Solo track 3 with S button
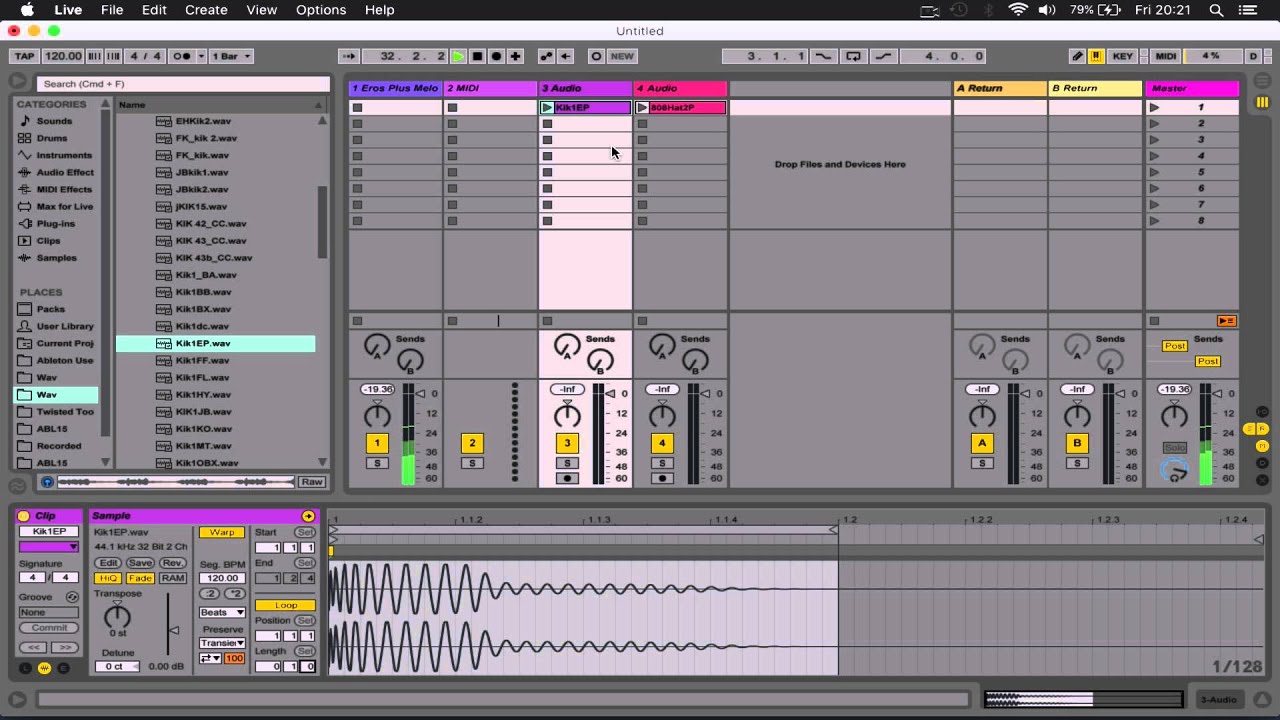The height and width of the screenshot is (720, 1280). point(567,463)
